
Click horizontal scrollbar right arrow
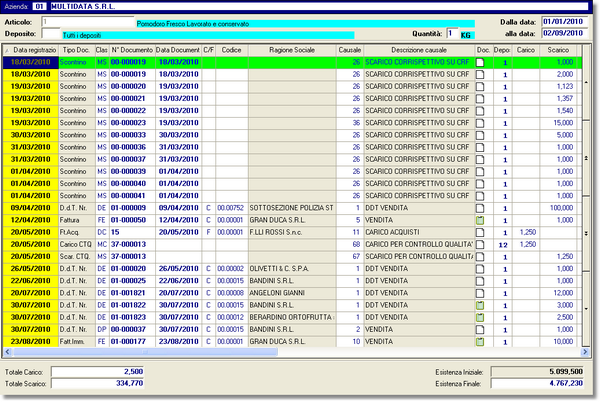pos(585,352)
